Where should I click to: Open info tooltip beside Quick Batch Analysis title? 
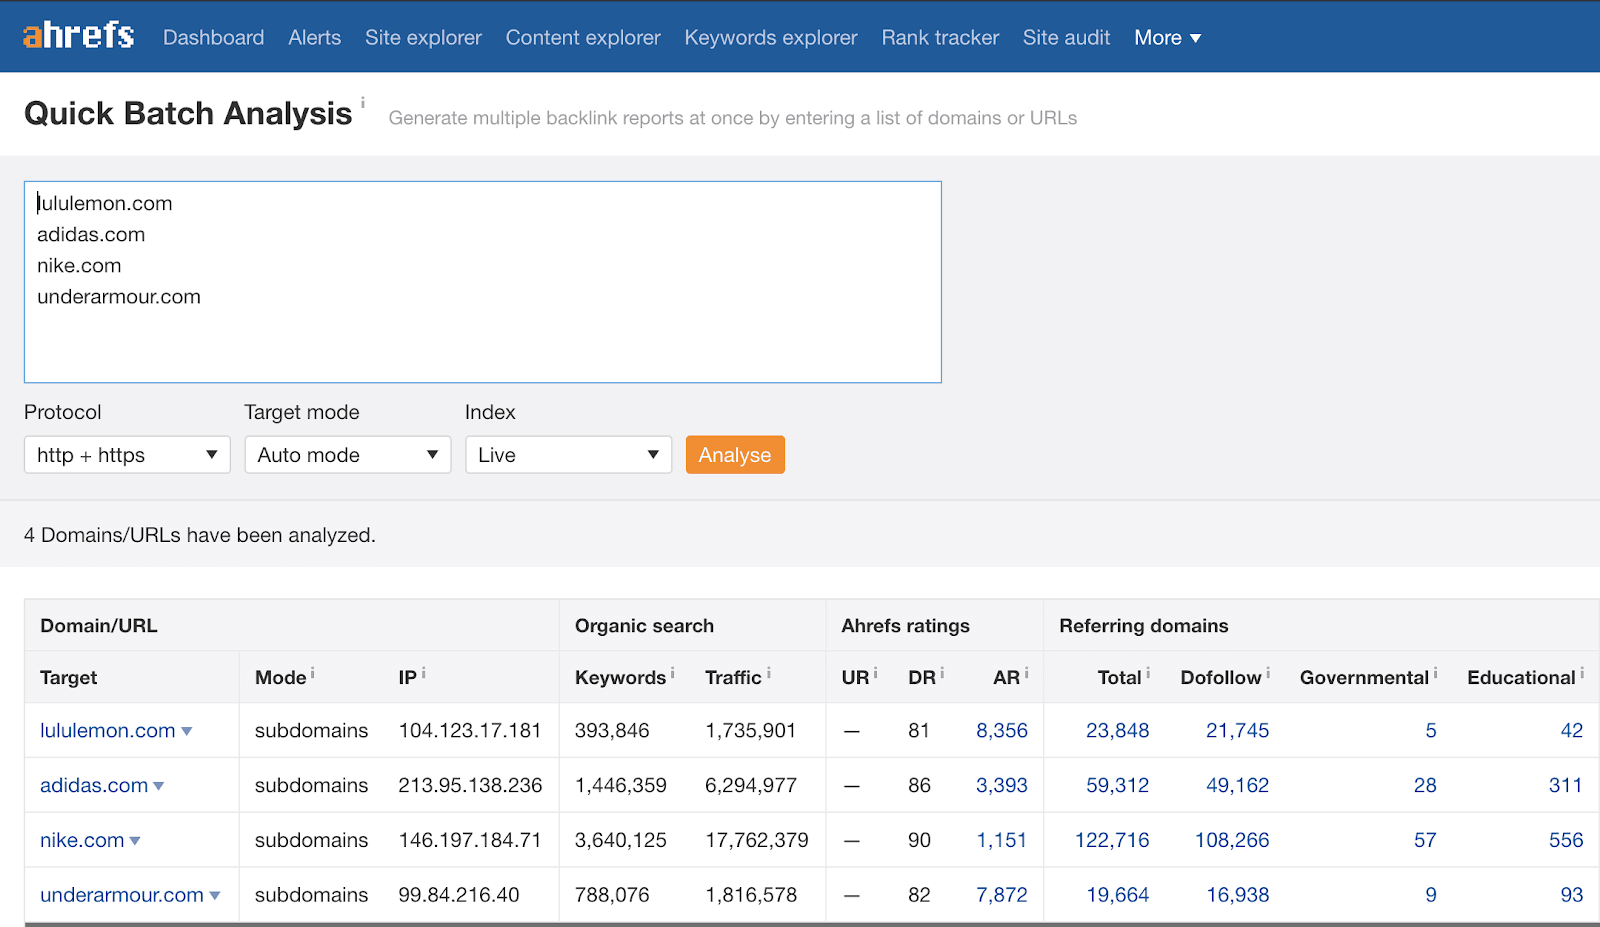363,102
